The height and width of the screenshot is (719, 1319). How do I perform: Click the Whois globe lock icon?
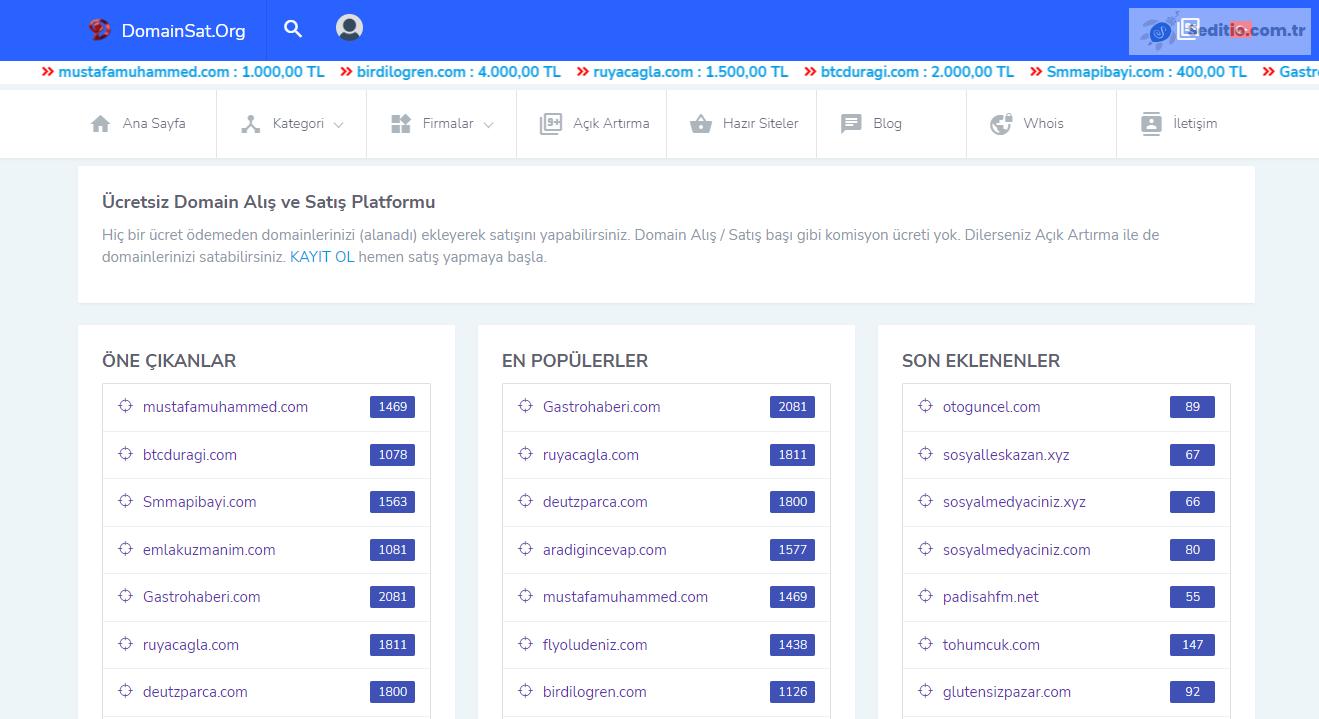(x=1001, y=124)
